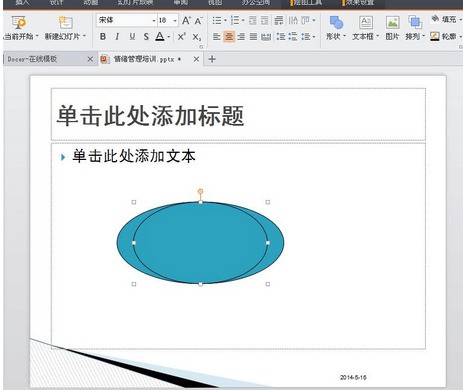463x390 pixels.
Task: Expand the font color arrow
Action: point(169,37)
